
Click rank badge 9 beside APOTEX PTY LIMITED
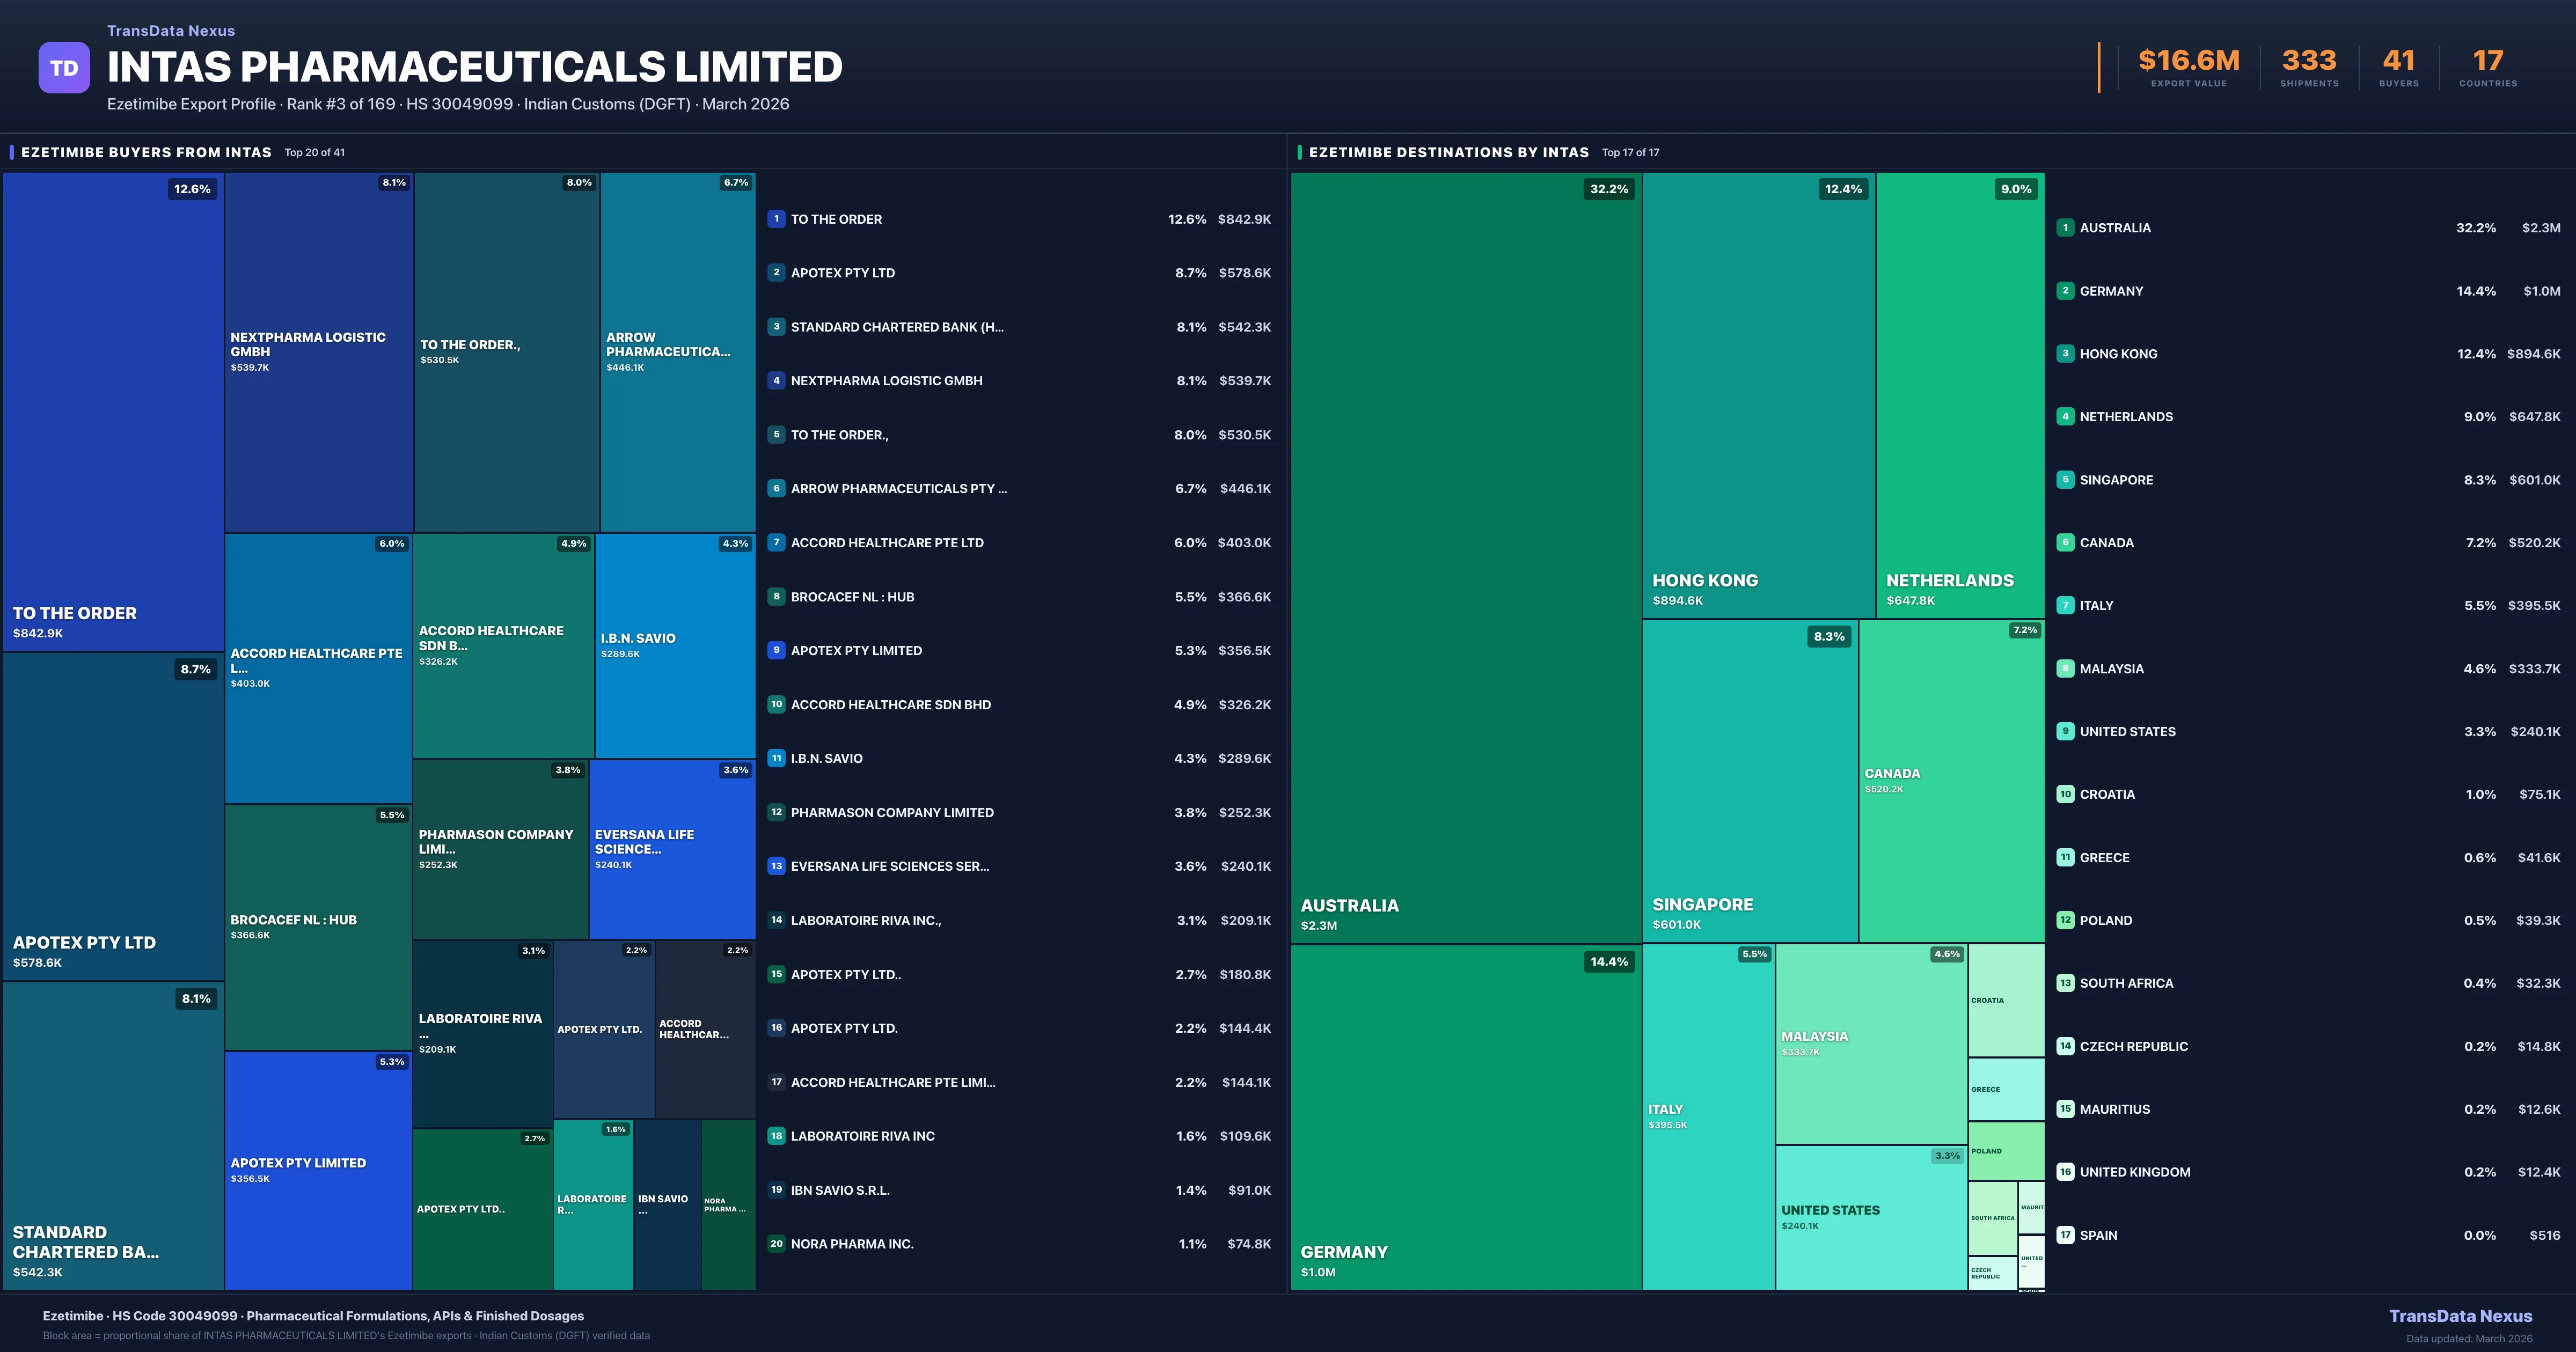click(776, 650)
